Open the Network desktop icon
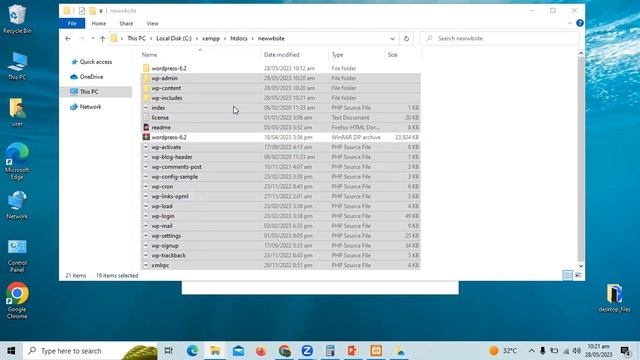 point(17,205)
